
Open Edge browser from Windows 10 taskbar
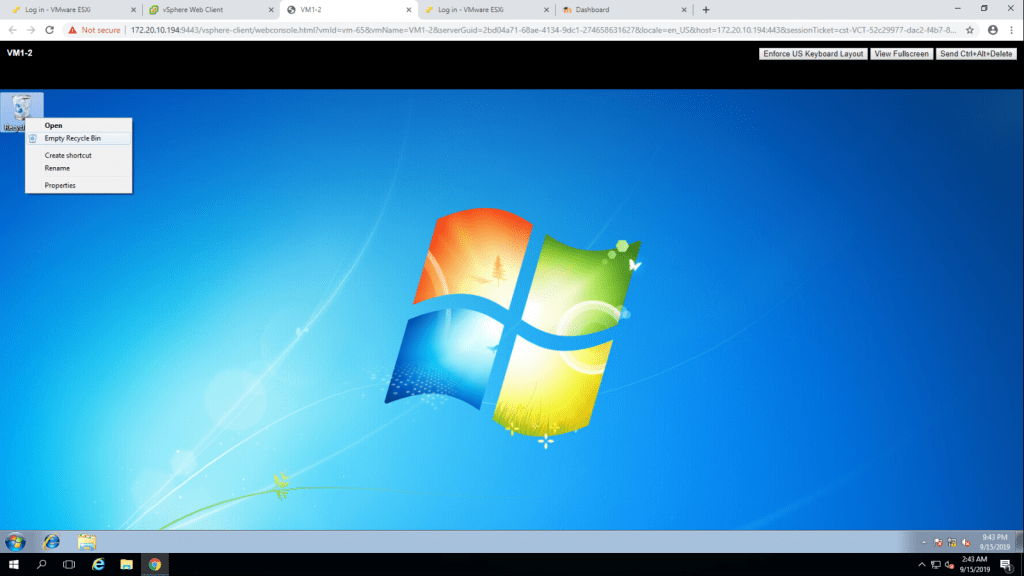coord(98,565)
